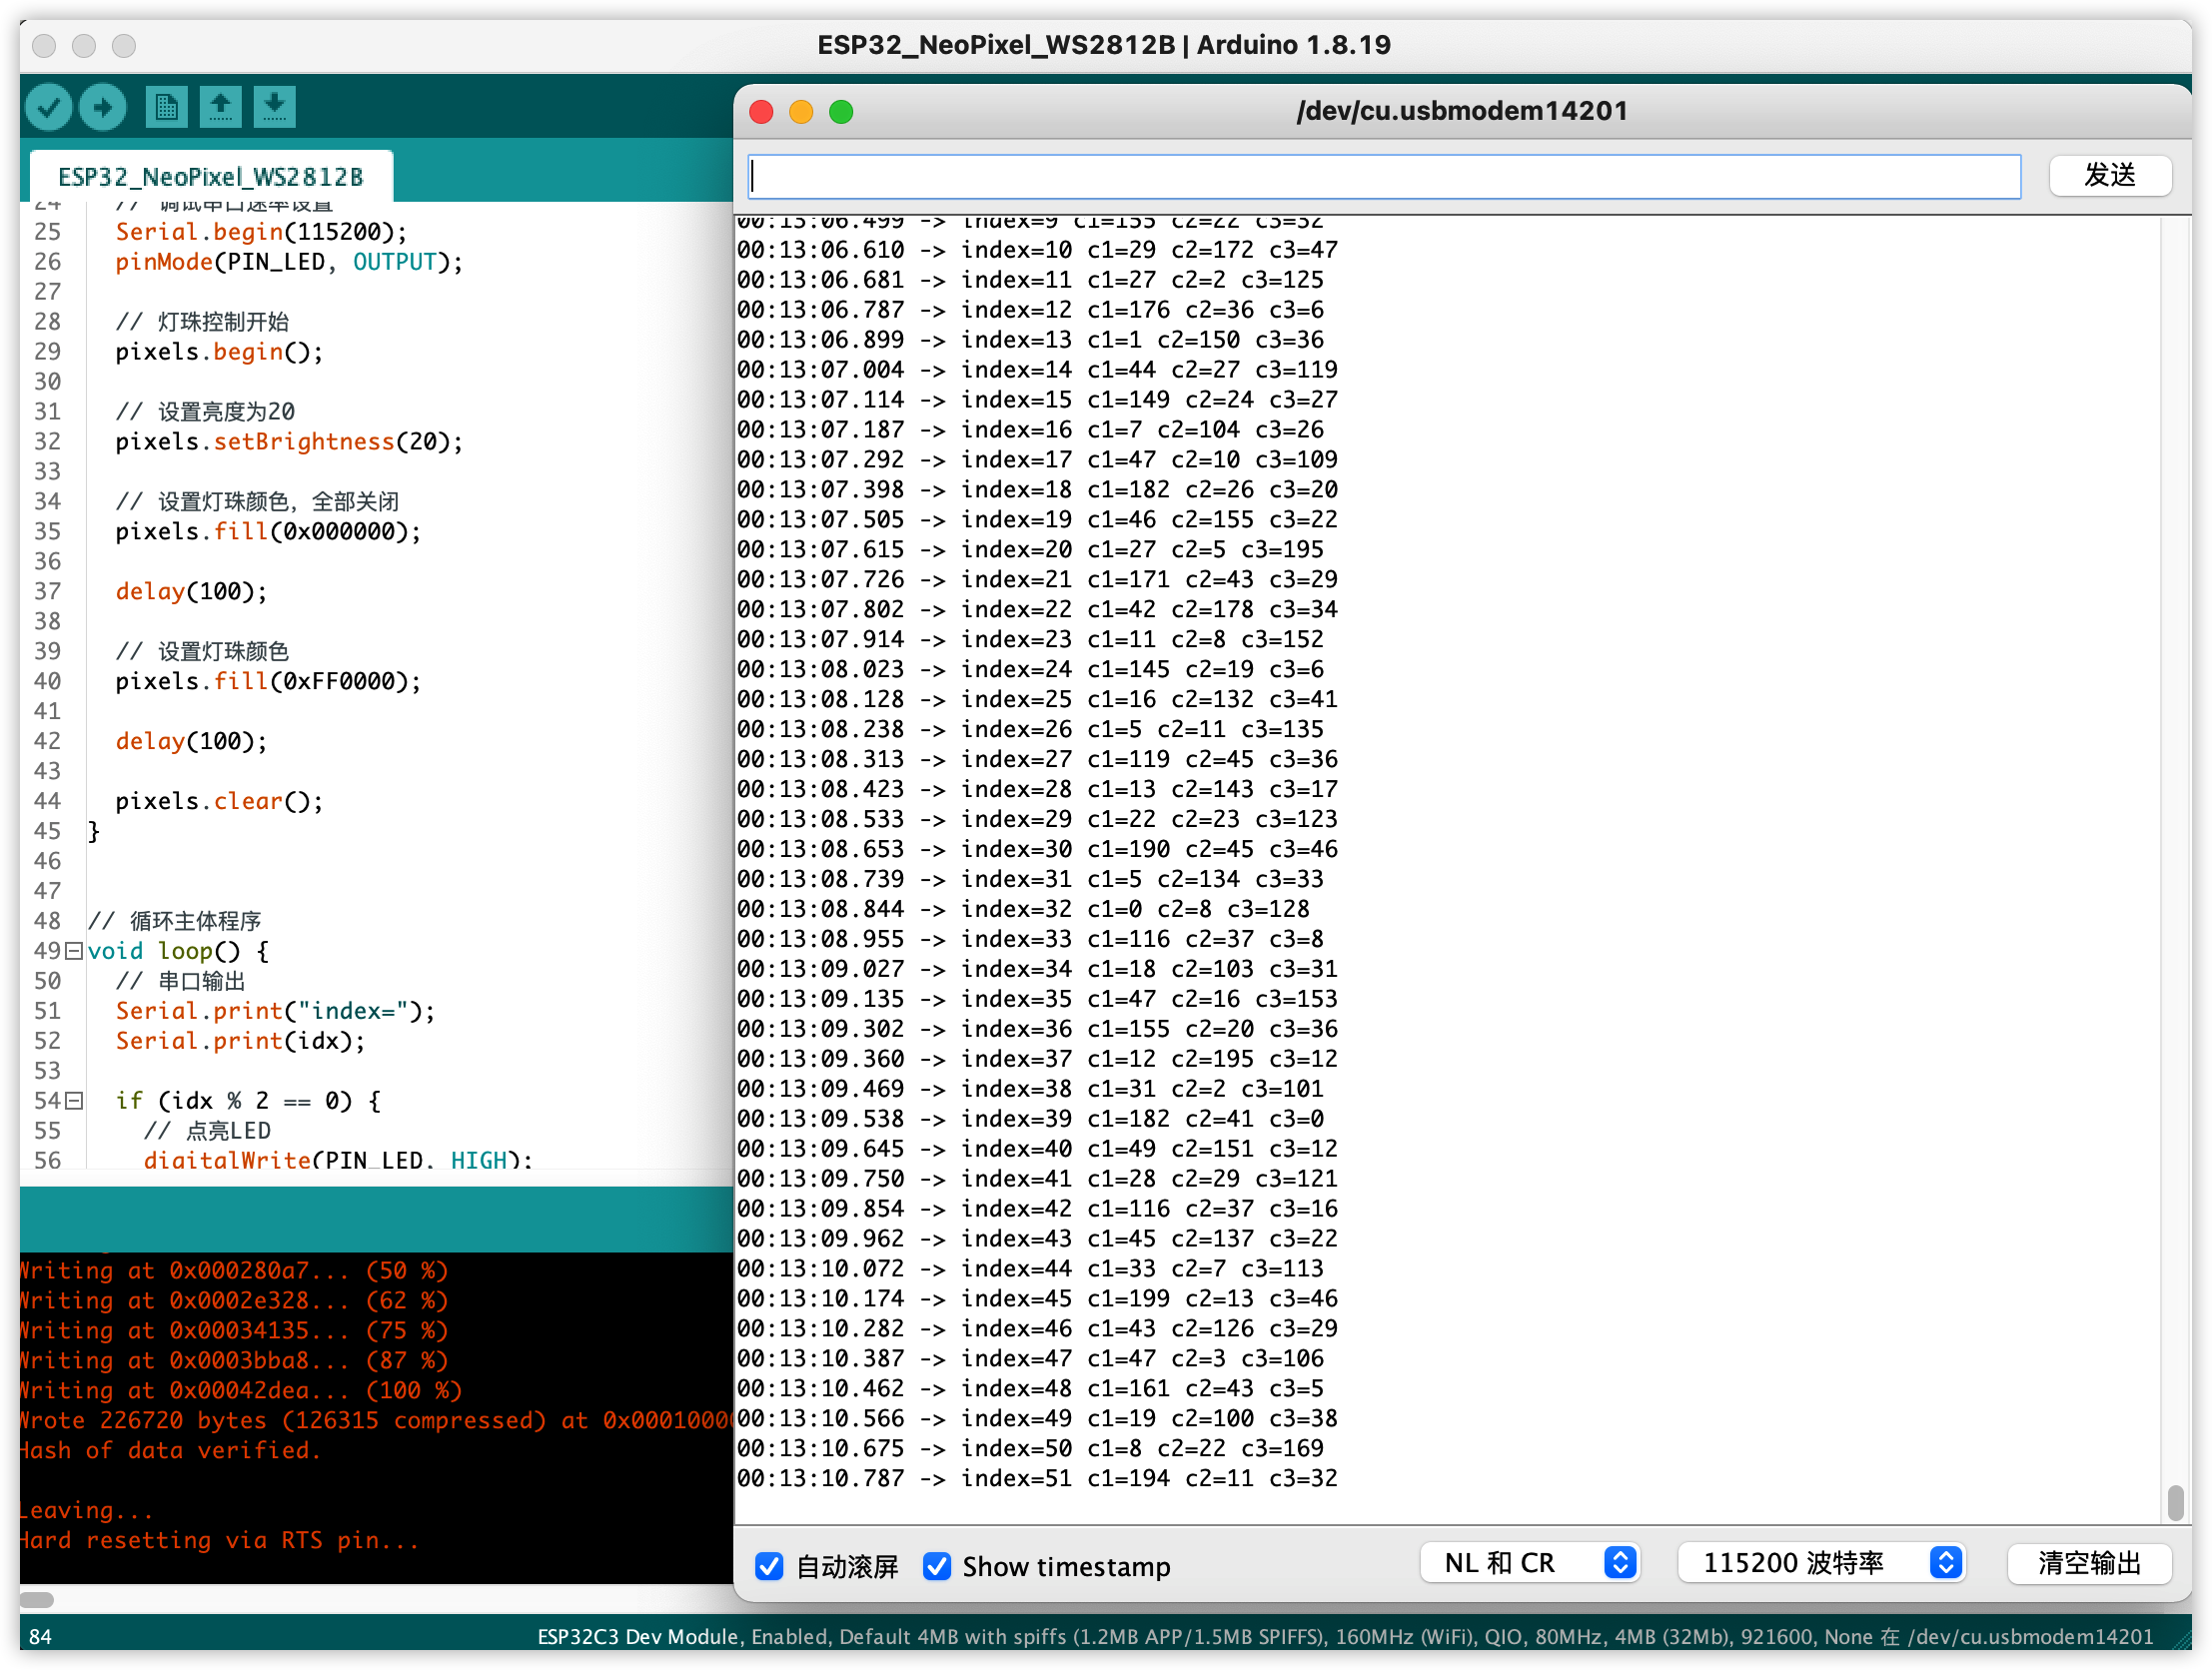Click the serial monitor text input field
Screen dimensions: 2212x1670
click(1384, 176)
